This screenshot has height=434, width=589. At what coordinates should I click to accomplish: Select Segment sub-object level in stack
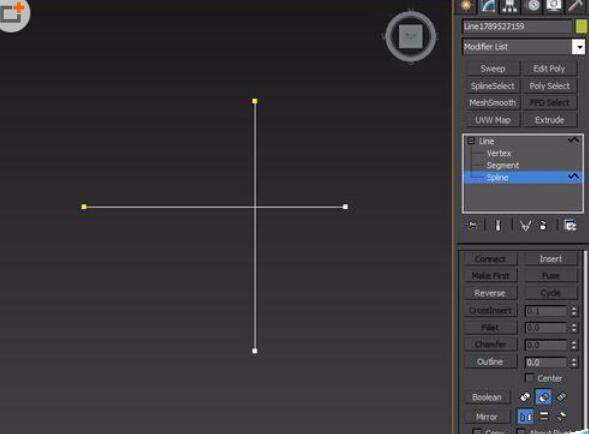(503, 165)
